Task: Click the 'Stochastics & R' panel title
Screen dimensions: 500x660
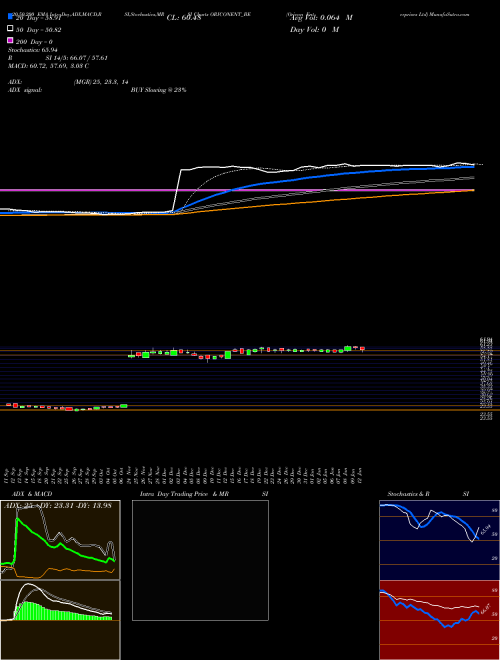Action: point(409,494)
